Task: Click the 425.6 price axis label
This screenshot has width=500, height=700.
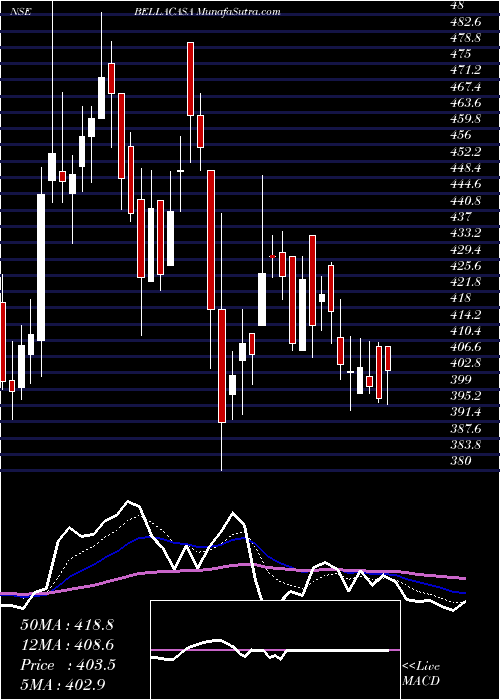Action: click(x=467, y=266)
